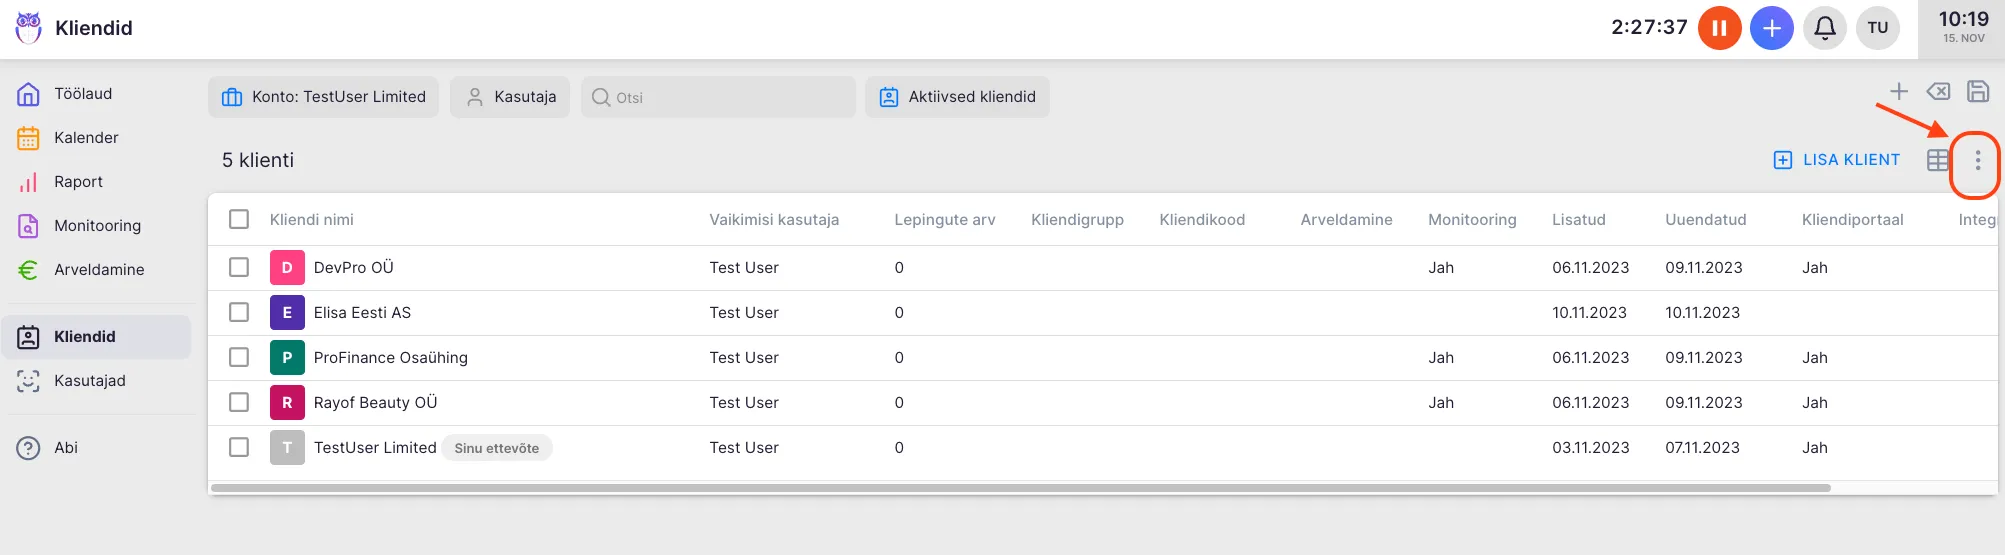Open the Elisa Eesti AS client
Image resolution: width=2005 pixels, height=555 pixels.
pyautogui.click(x=362, y=313)
